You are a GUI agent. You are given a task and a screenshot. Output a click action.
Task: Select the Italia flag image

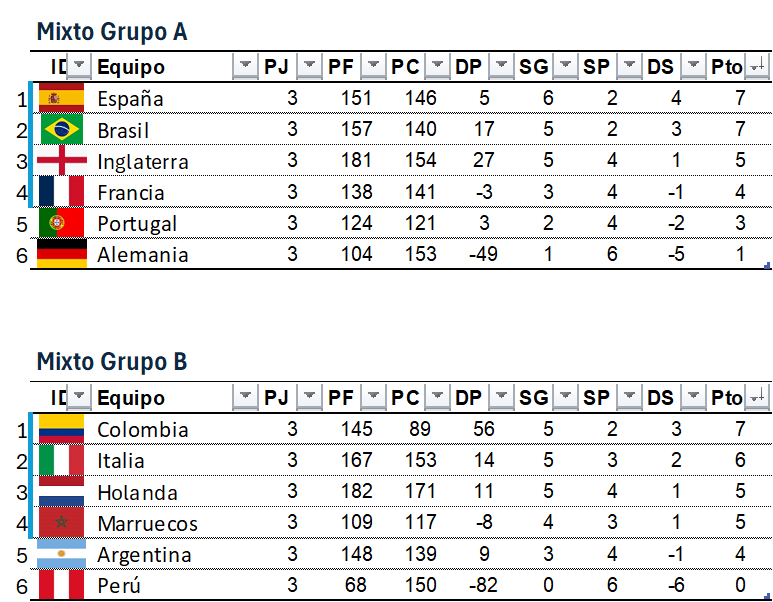click(60, 460)
